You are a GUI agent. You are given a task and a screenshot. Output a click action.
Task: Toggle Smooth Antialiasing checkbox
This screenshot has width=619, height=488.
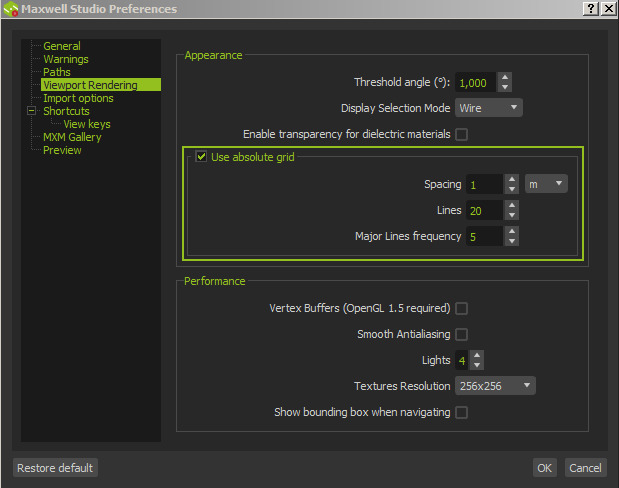coord(461,334)
